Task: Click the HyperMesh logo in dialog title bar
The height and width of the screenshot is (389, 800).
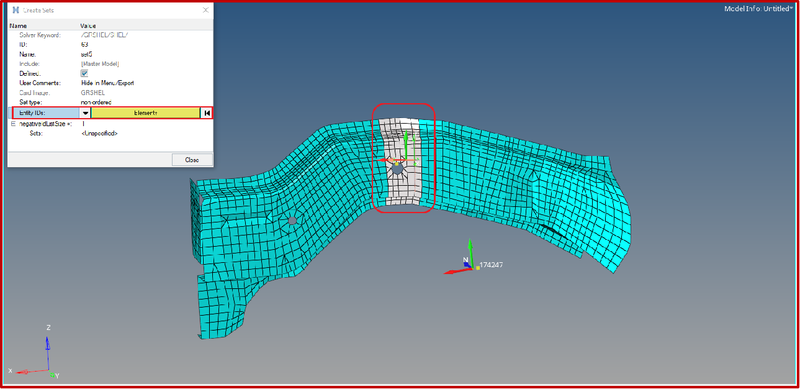Action: coord(15,10)
